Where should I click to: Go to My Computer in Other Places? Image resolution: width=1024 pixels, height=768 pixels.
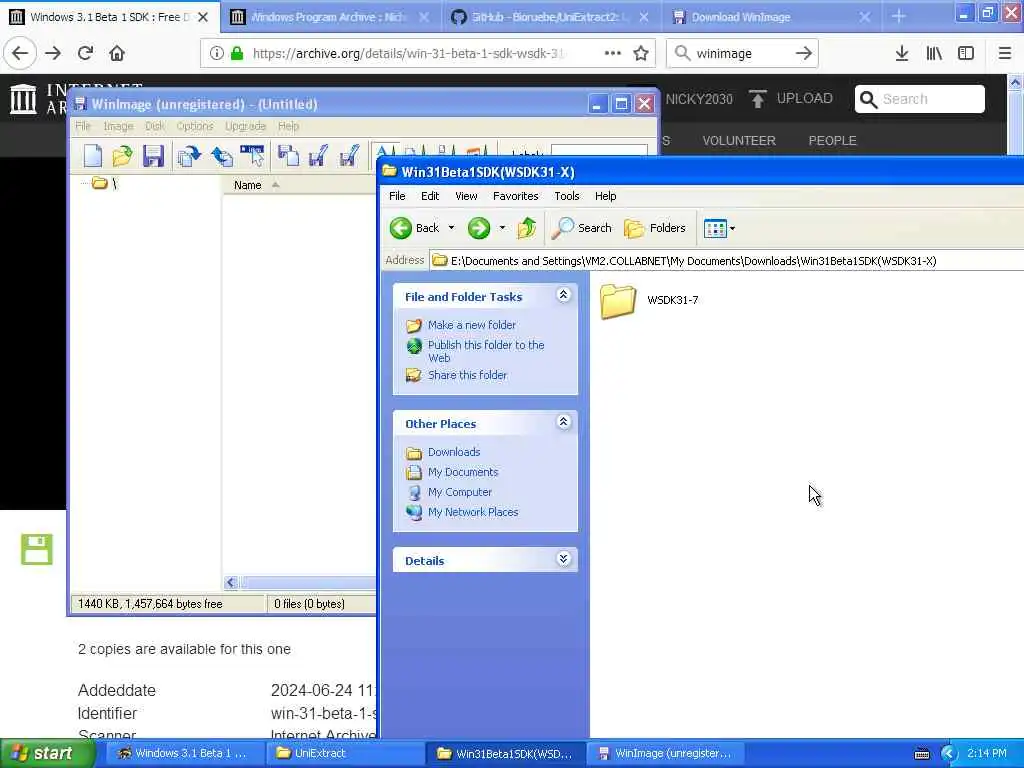tap(460, 492)
